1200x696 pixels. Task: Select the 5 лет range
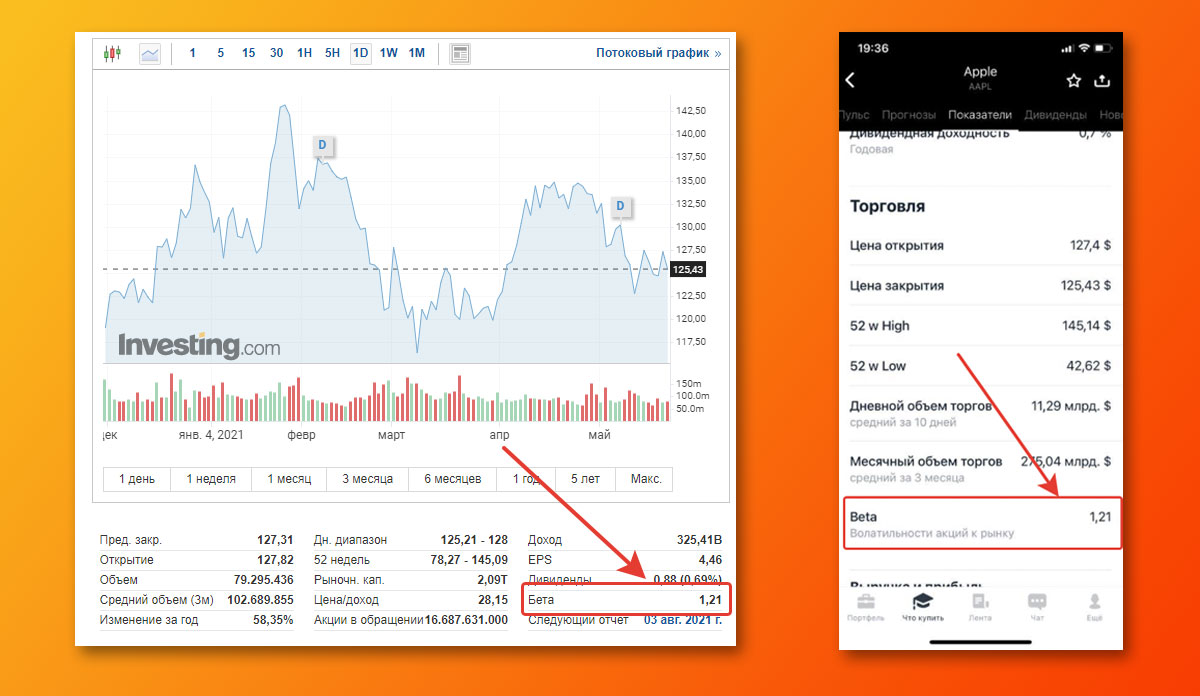586,479
